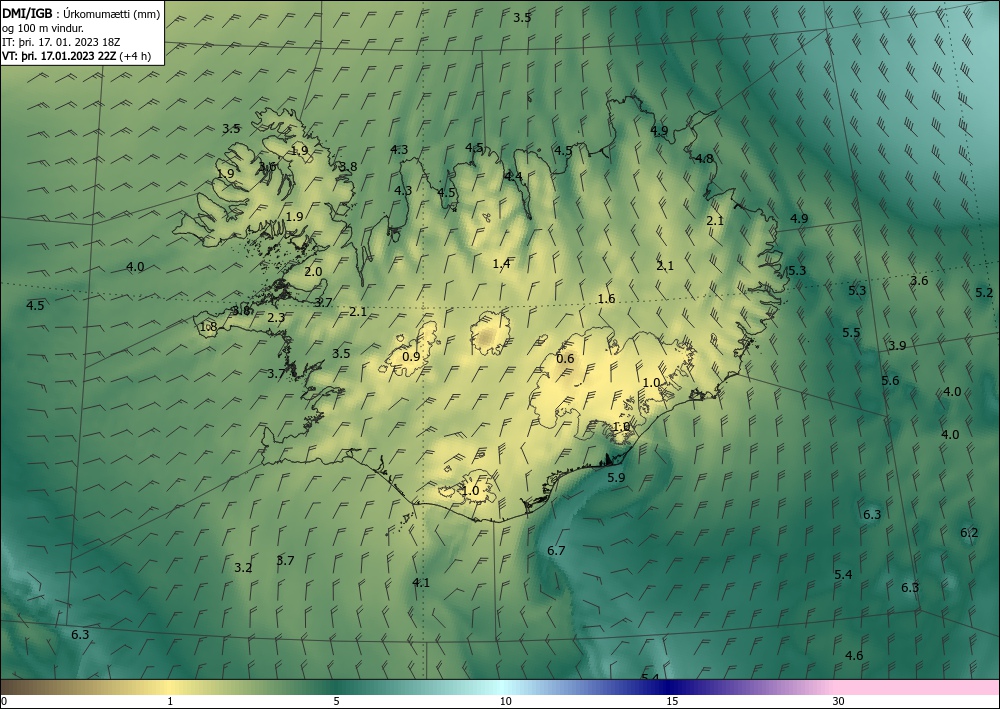1000x709 pixels.
Task: Click the 3.9 value east of Iceland
Action: pyautogui.click(x=897, y=346)
